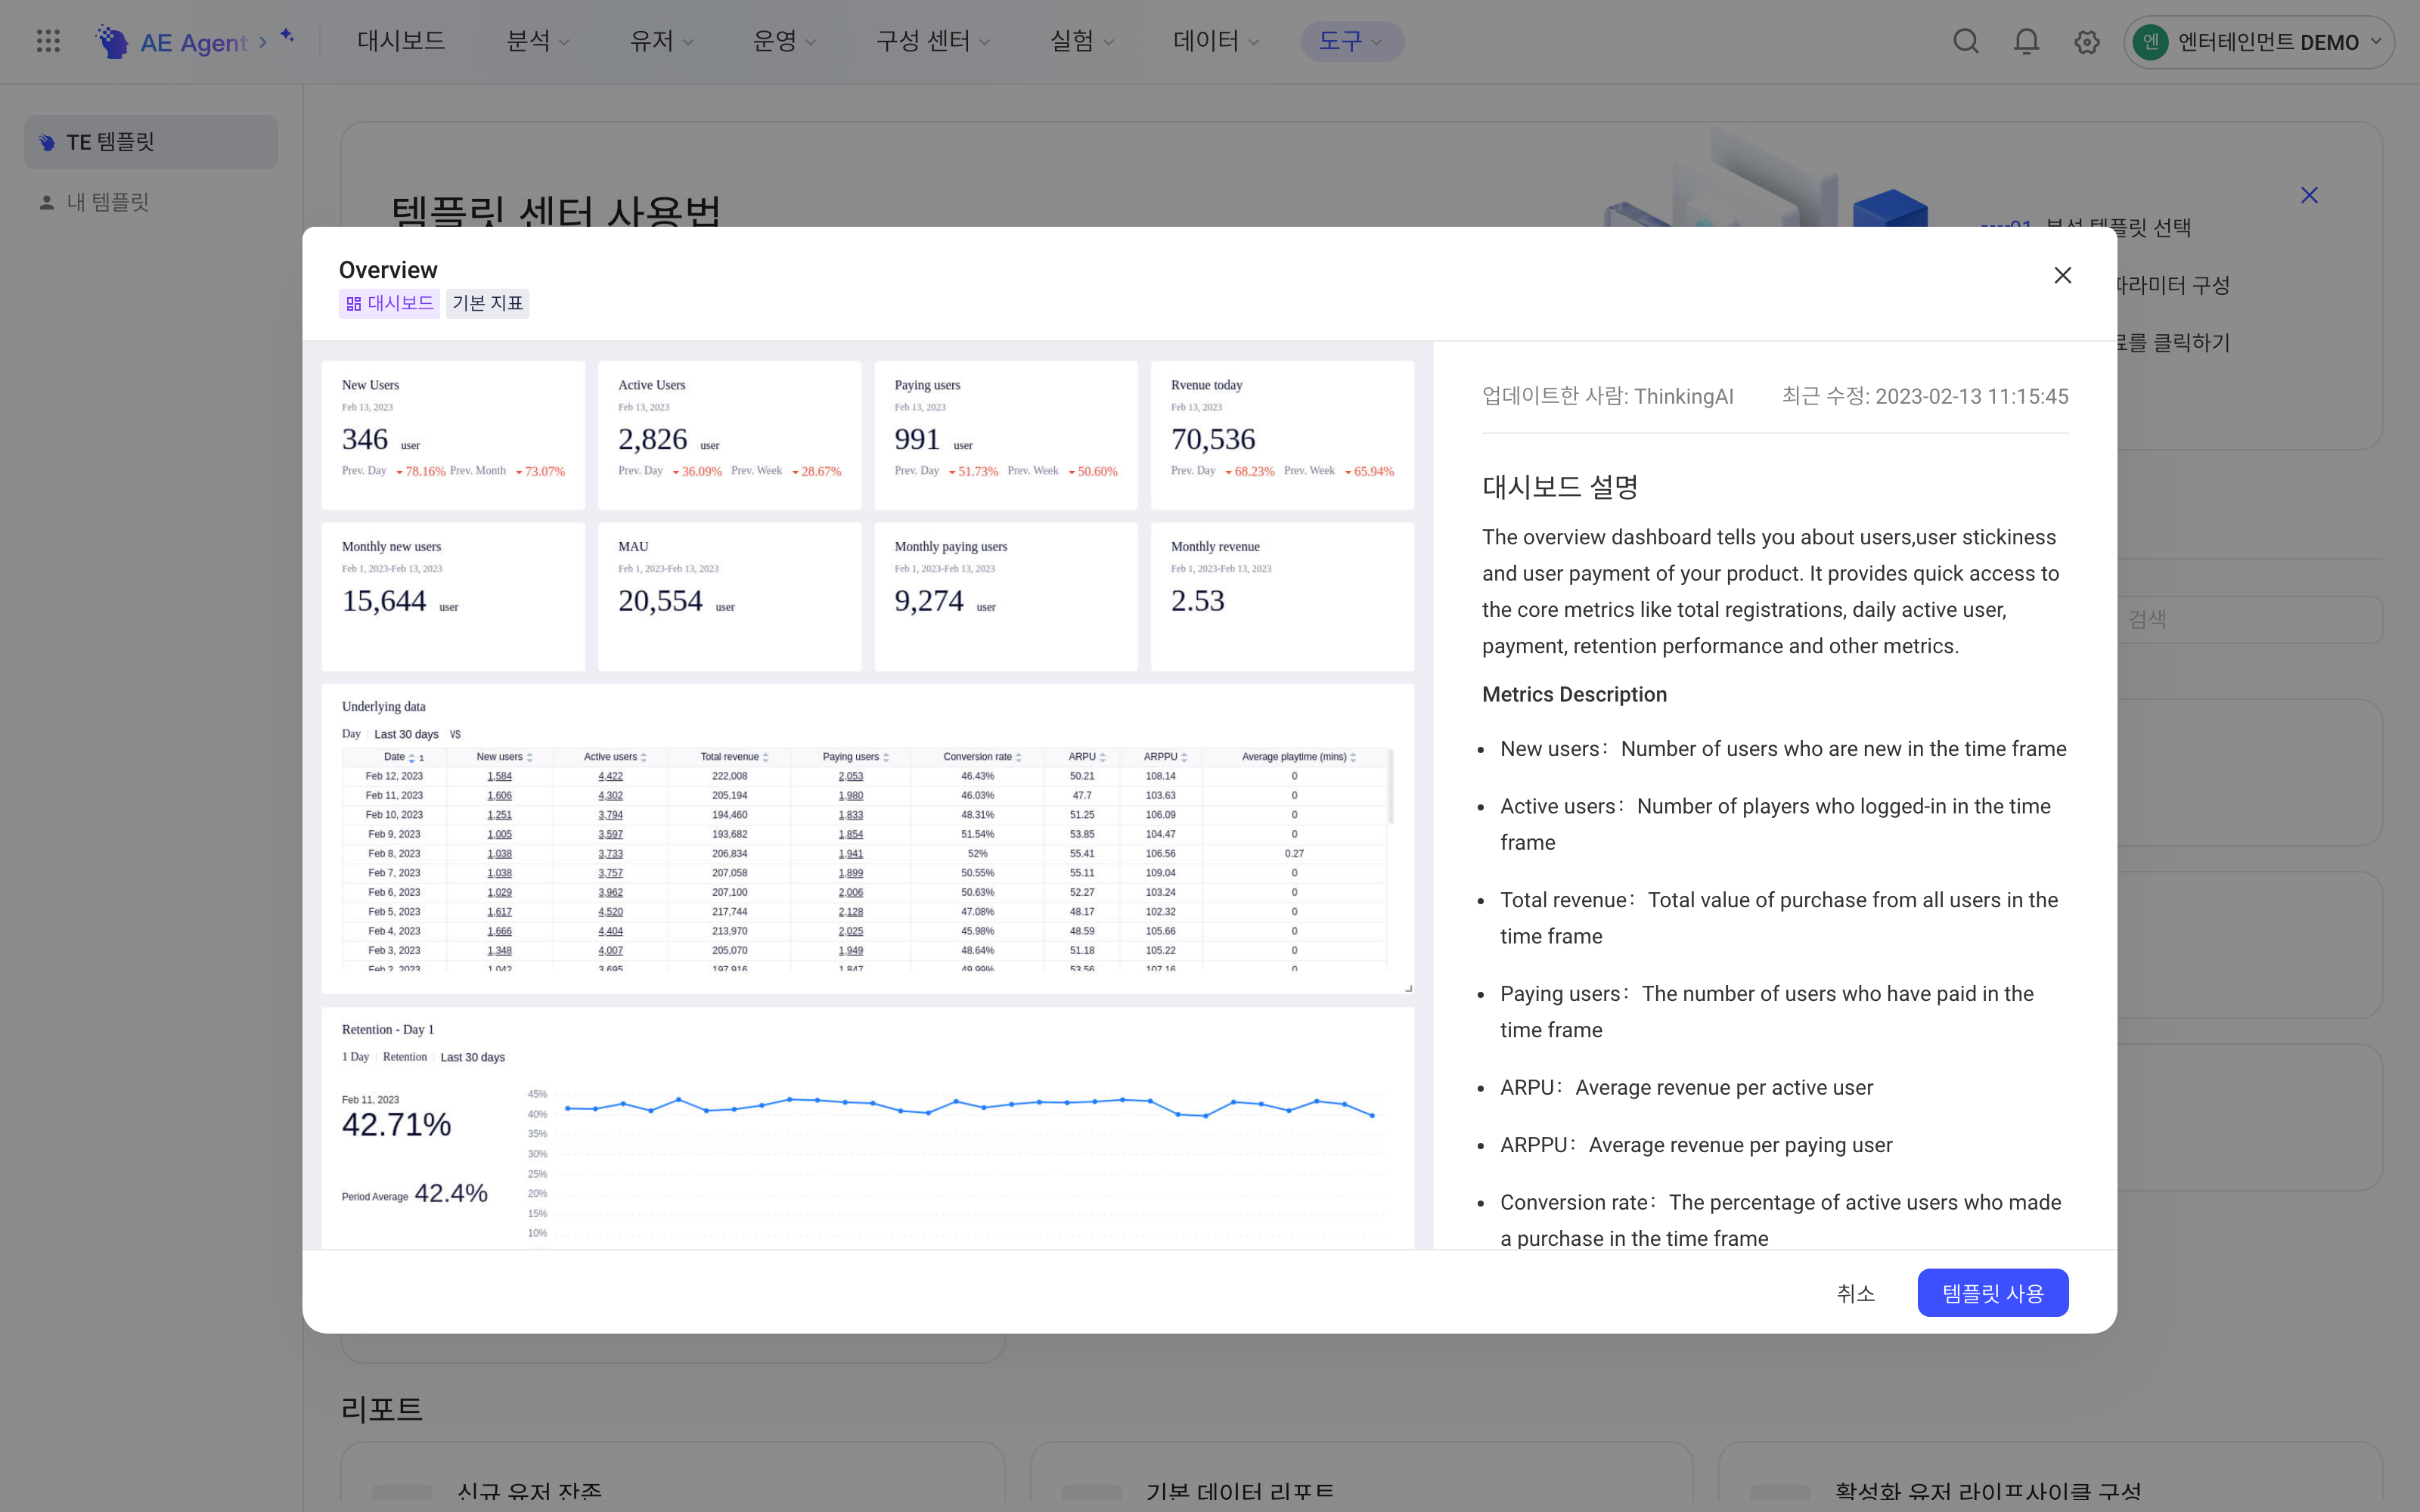Click the 취소 button
Image resolution: width=2420 pixels, height=1512 pixels.
tap(1855, 1293)
